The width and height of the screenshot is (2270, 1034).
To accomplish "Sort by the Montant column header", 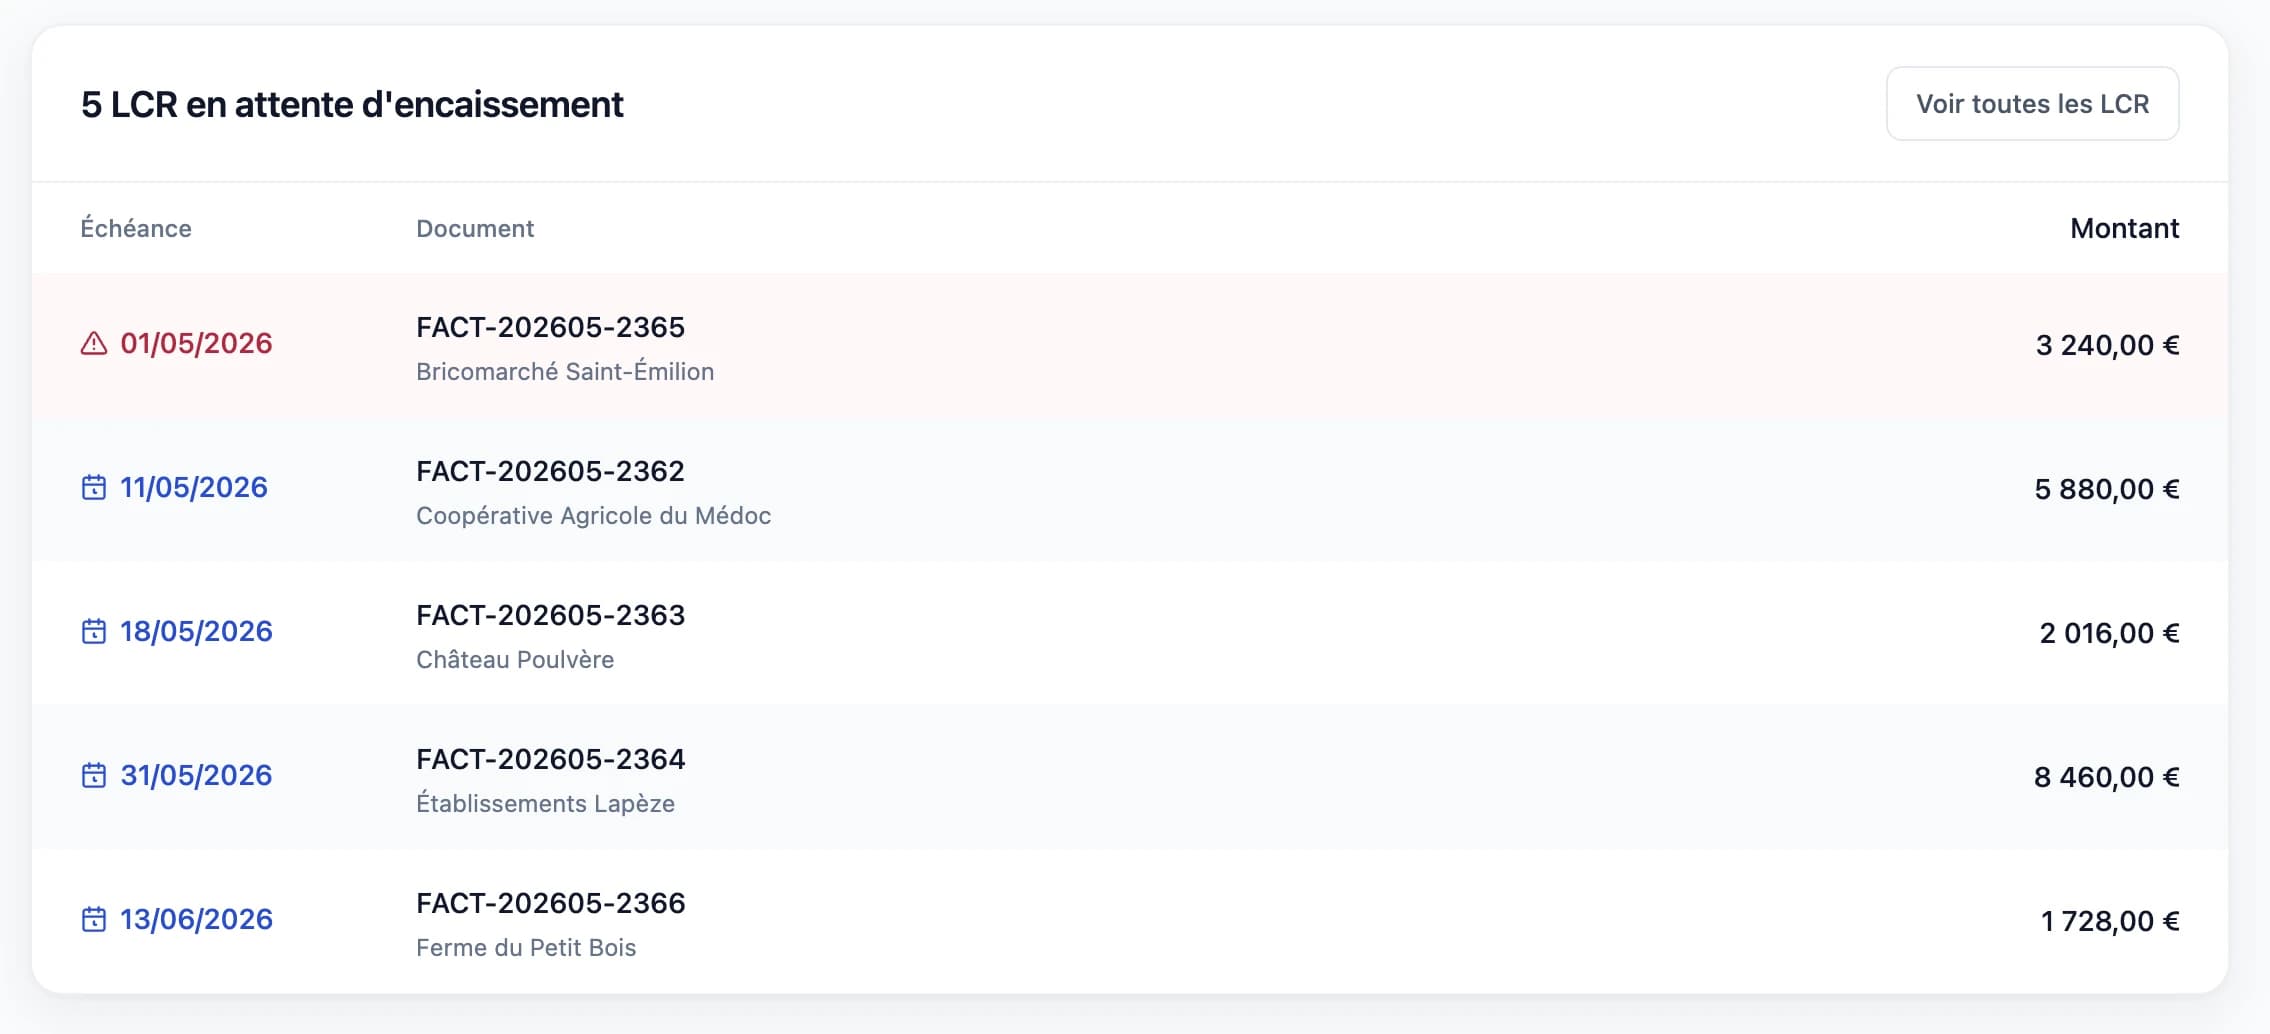I will [2124, 229].
